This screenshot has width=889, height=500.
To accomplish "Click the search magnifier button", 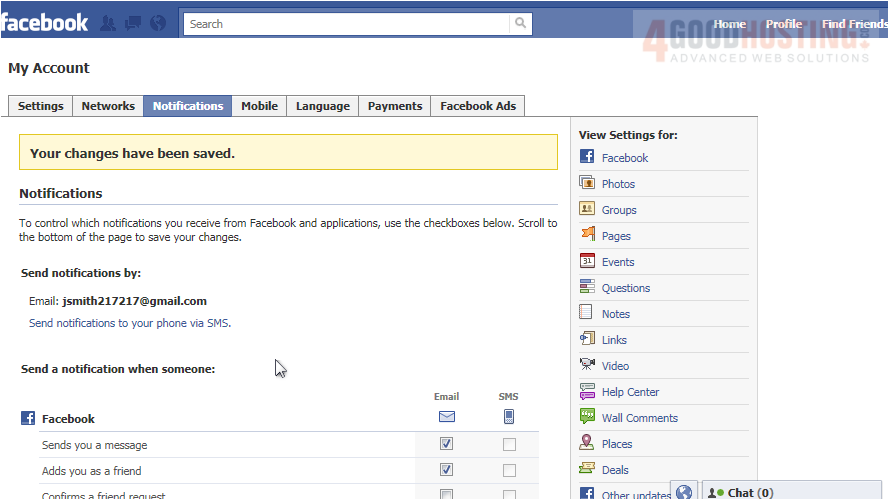I will pyautogui.click(x=521, y=24).
